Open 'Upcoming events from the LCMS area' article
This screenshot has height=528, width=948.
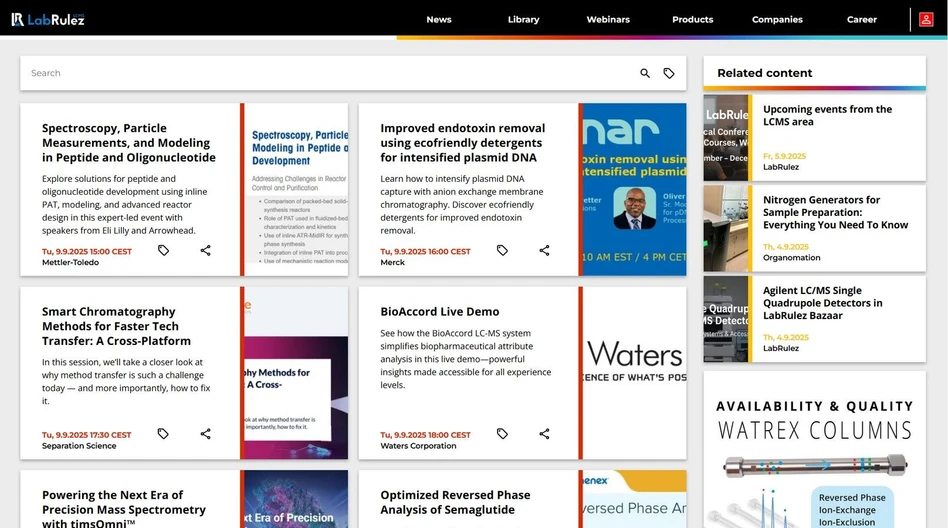(x=827, y=116)
